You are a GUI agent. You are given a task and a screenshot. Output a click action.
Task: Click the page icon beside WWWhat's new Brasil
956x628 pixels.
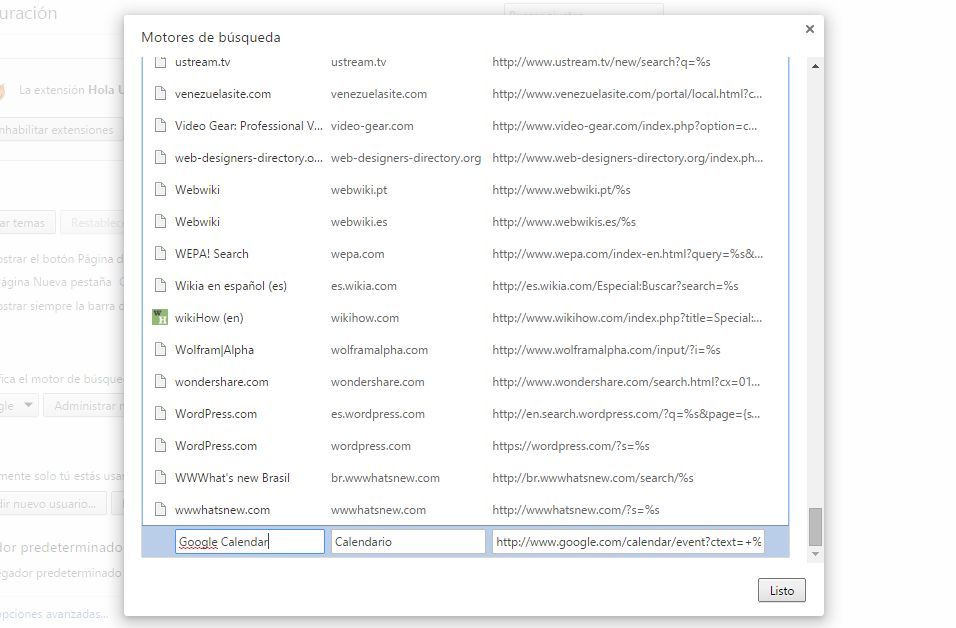(160, 477)
